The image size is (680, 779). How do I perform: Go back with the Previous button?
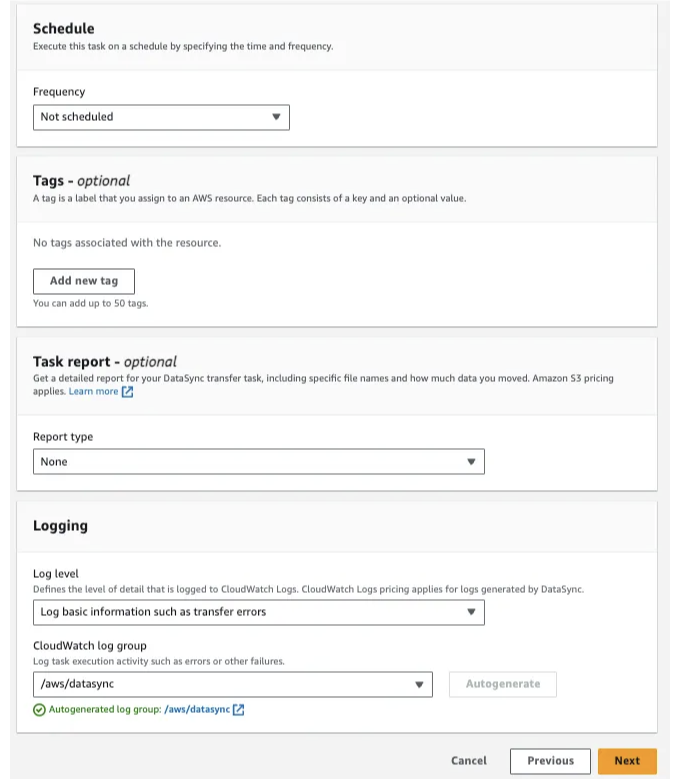(x=550, y=761)
